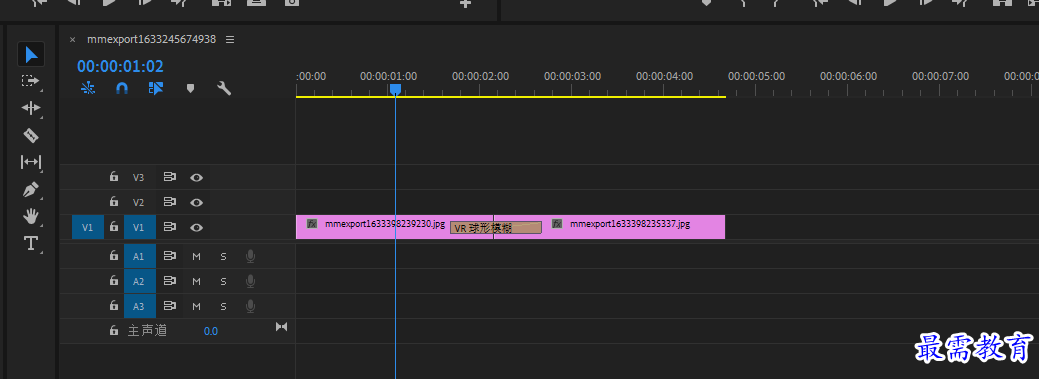Select the Slip tool
Image resolution: width=1039 pixels, height=379 pixels.
click(30, 162)
